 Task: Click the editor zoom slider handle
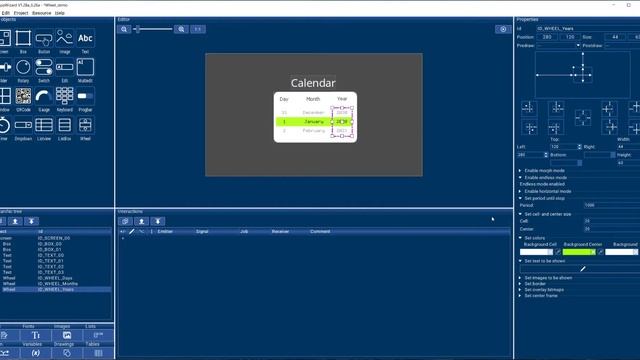pos(138,29)
